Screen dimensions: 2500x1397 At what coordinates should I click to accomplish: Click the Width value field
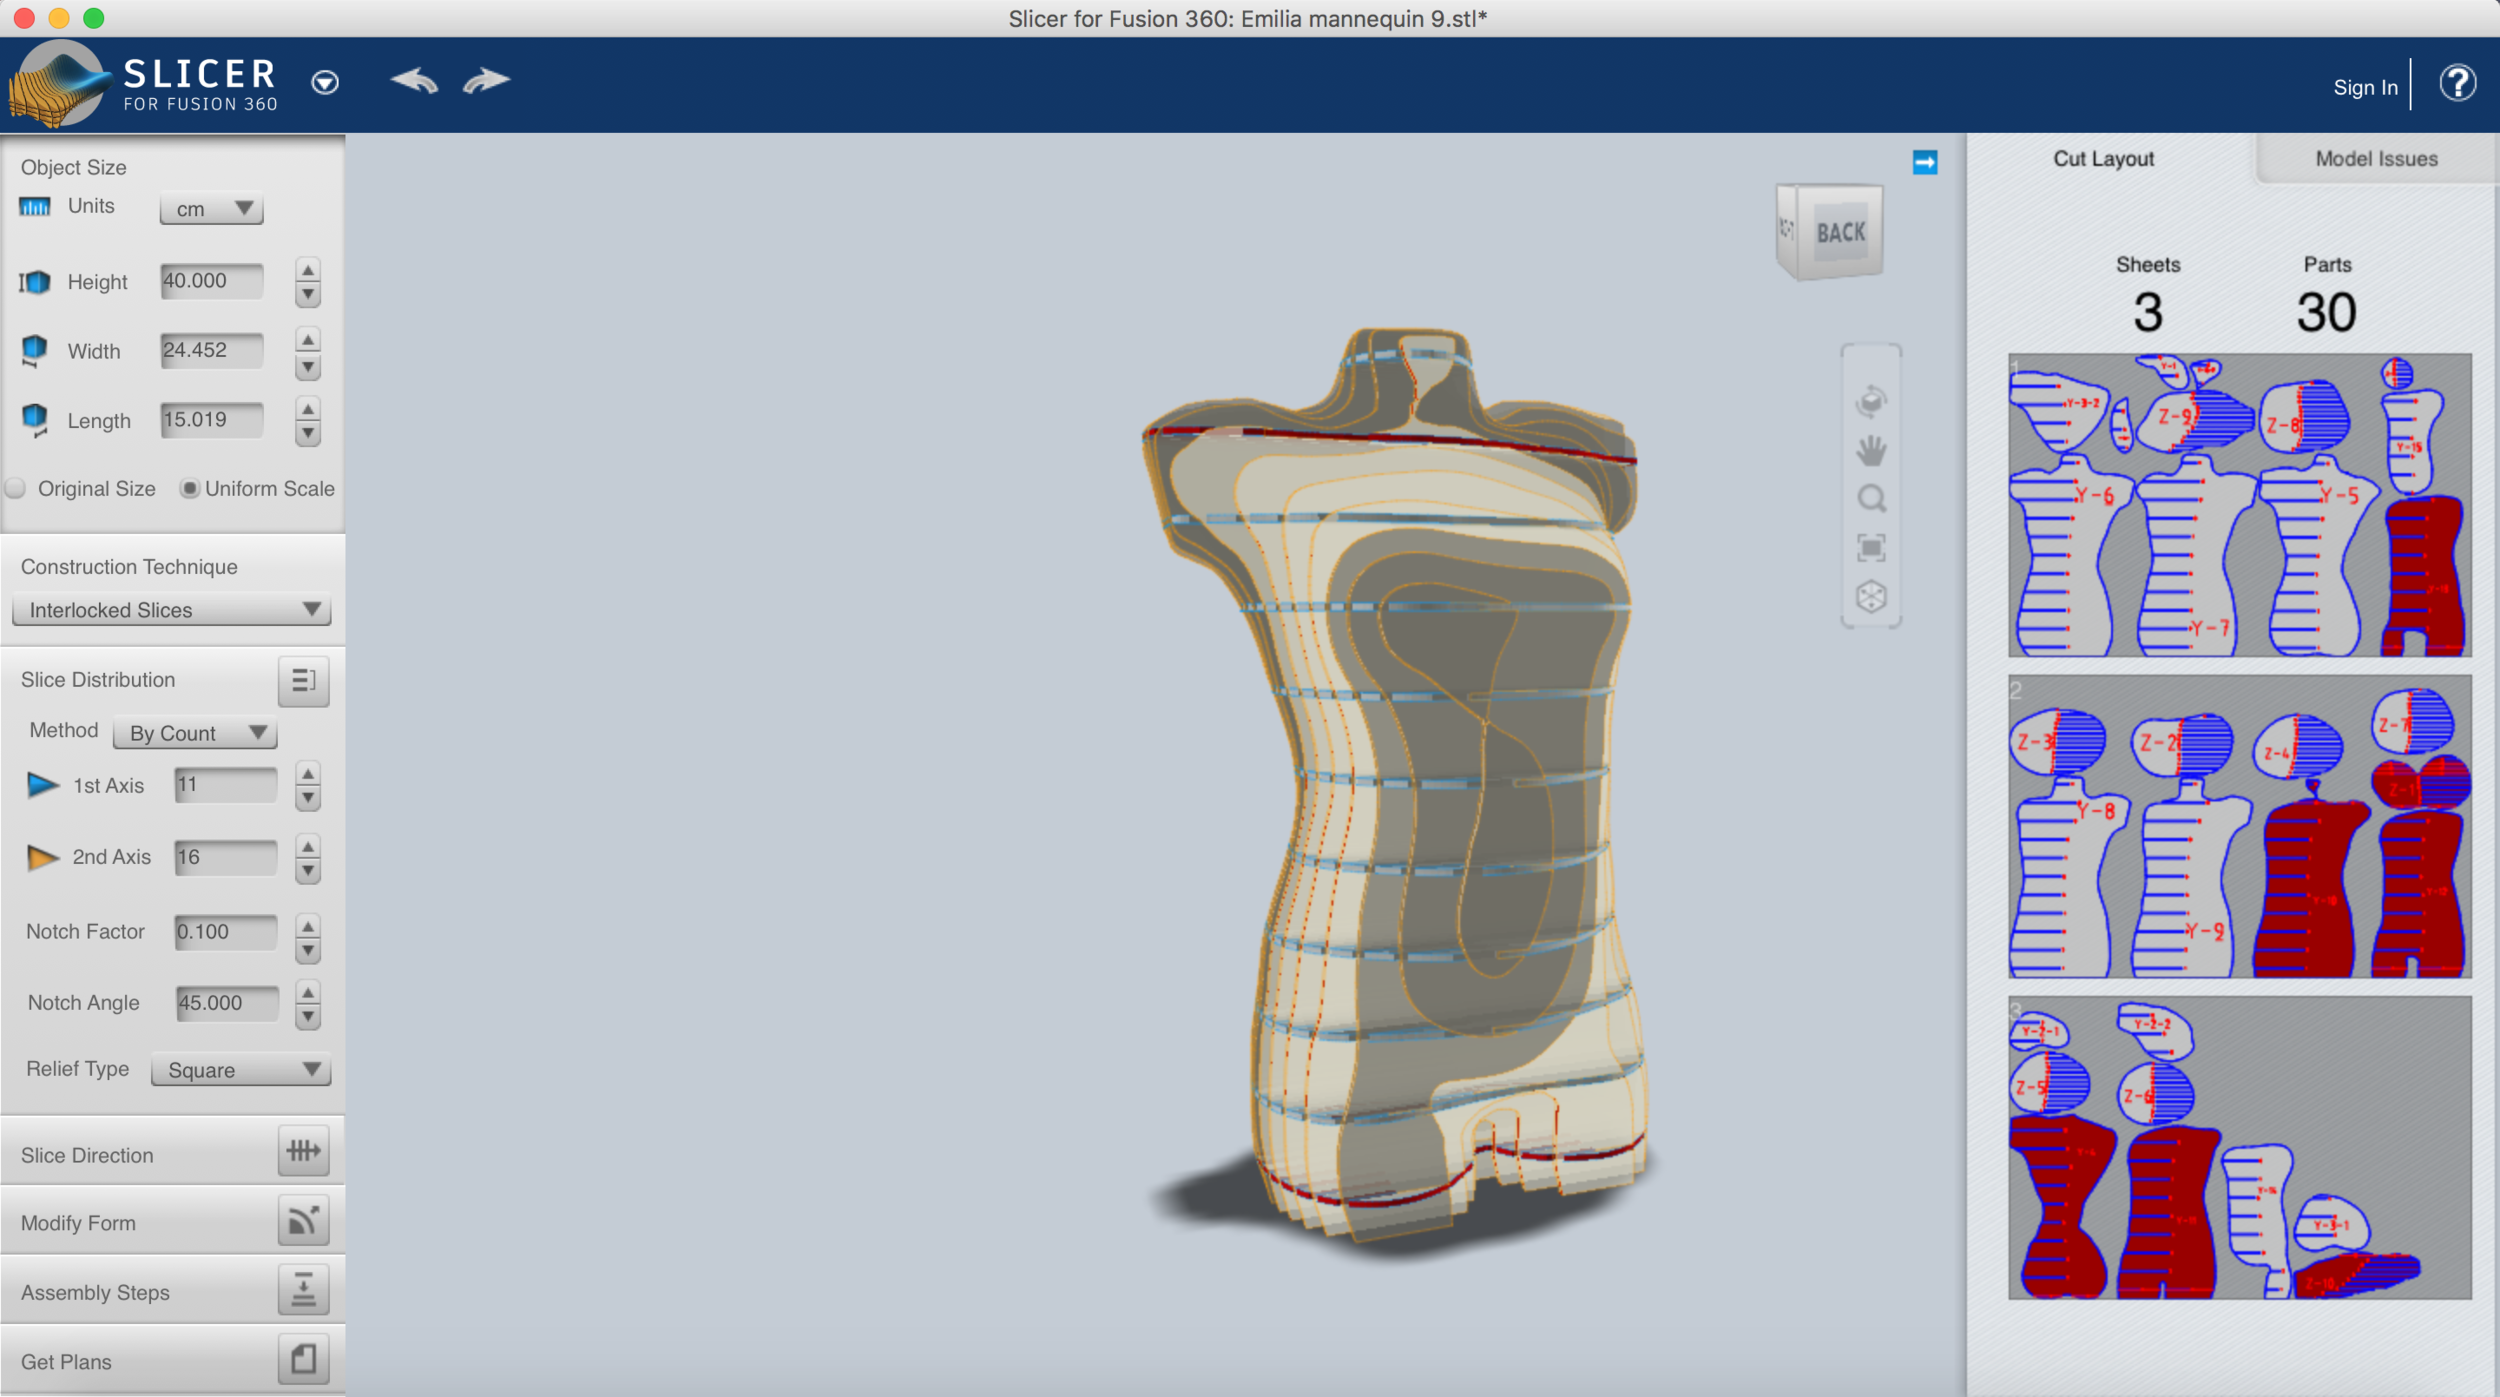[x=212, y=350]
